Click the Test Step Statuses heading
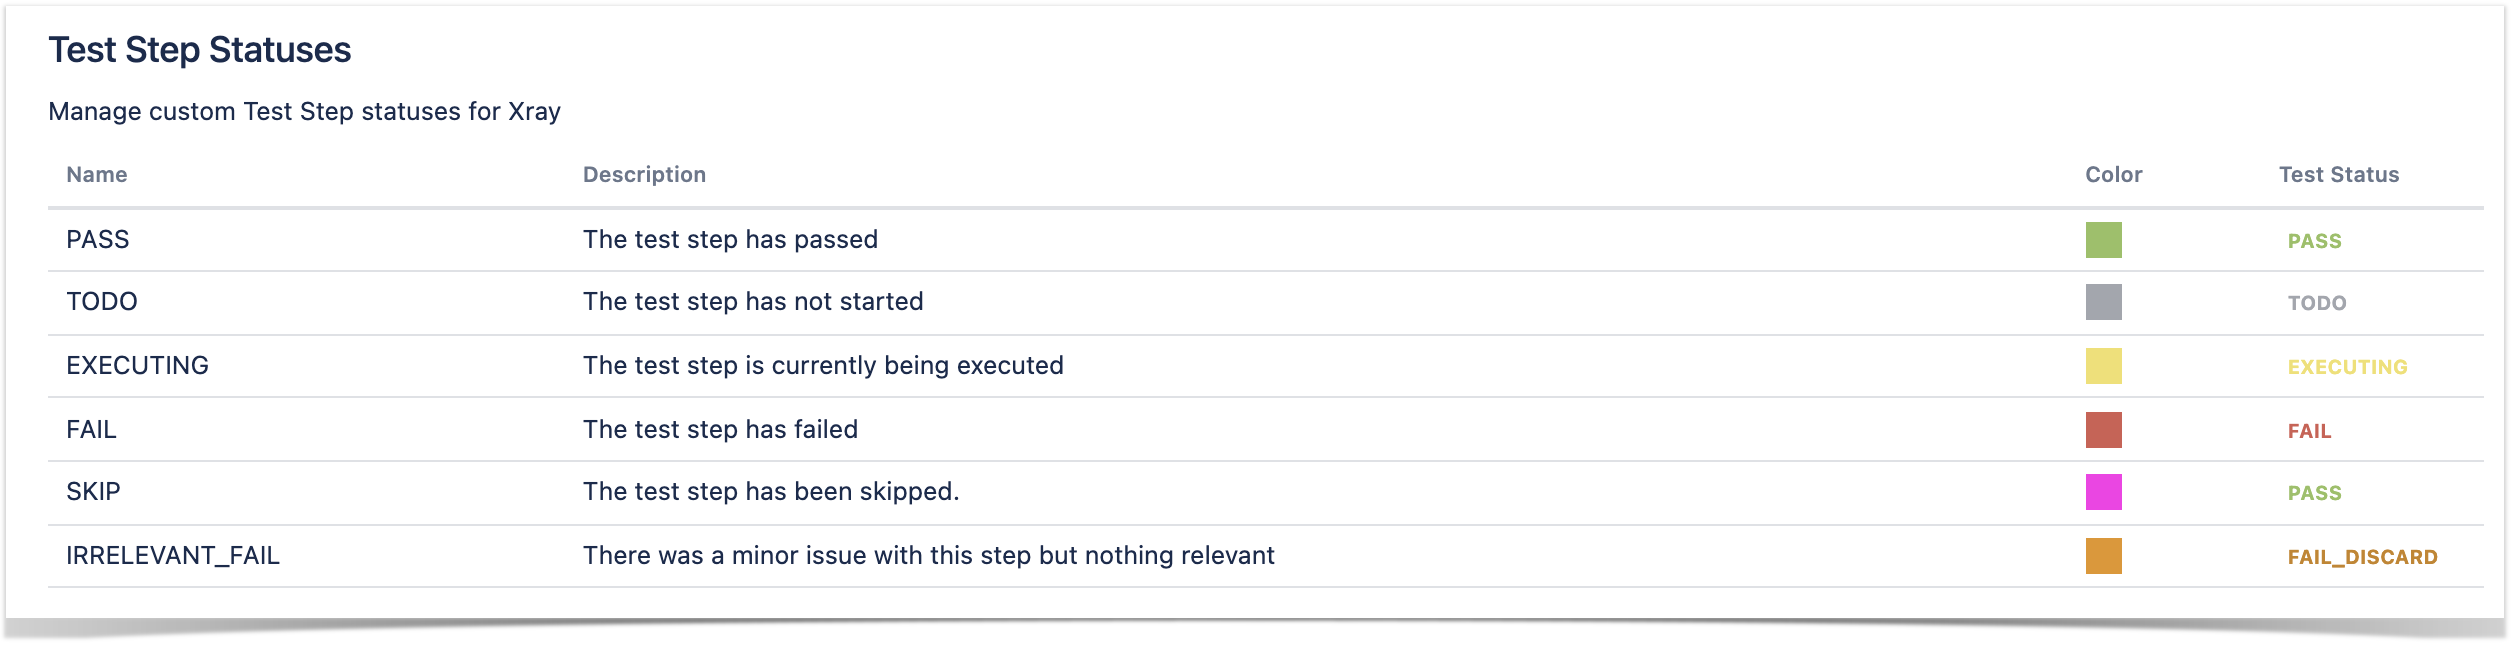The image size is (2518, 647). 200,50
